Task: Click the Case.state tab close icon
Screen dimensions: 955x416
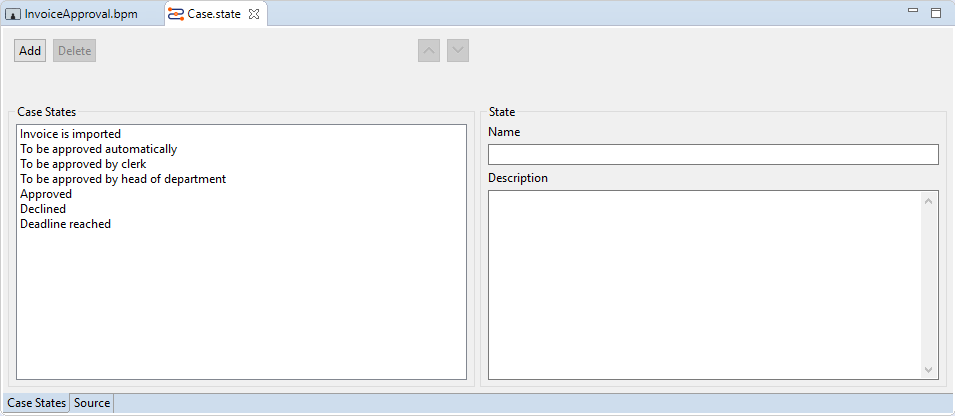Action: 253,14
